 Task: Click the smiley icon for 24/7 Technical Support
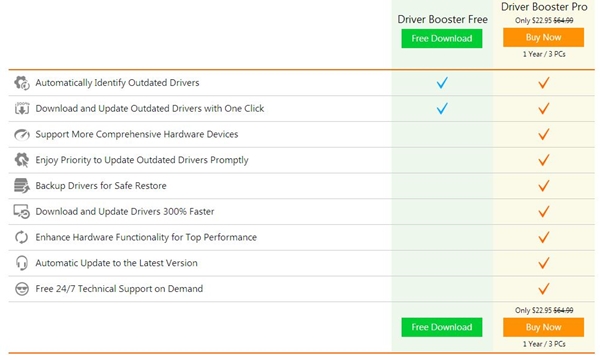point(22,289)
